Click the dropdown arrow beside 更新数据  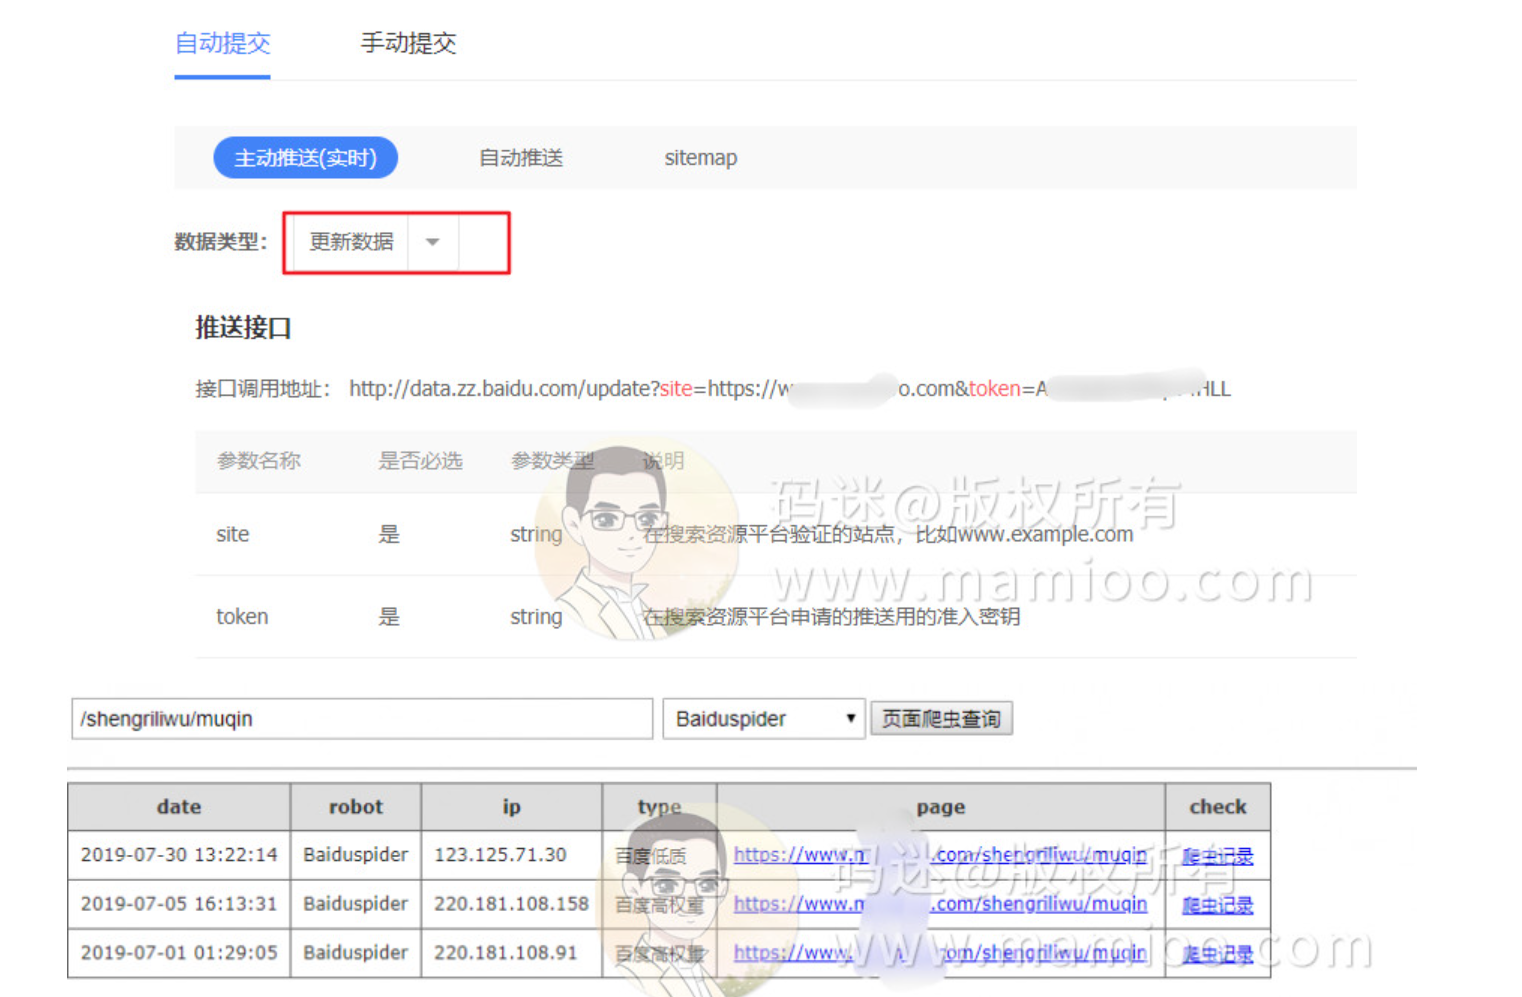click(432, 242)
